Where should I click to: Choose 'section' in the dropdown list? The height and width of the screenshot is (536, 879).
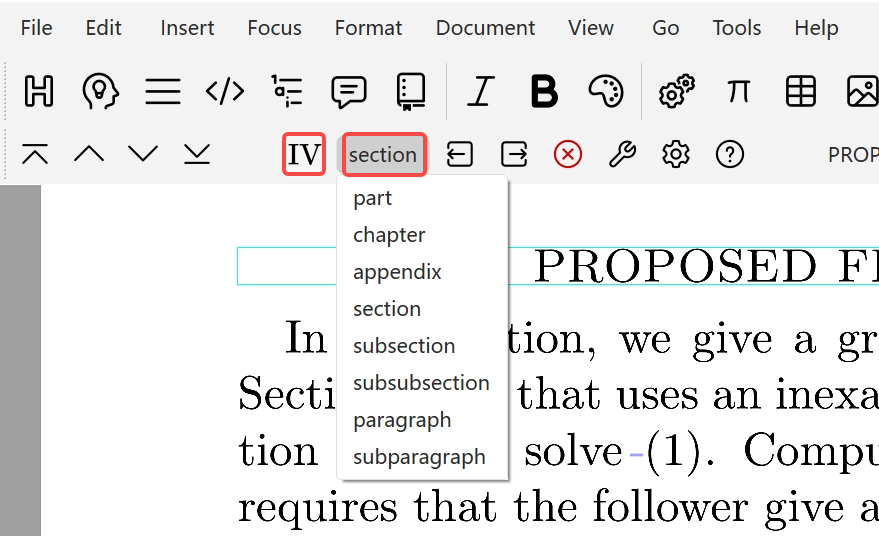point(423,309)
